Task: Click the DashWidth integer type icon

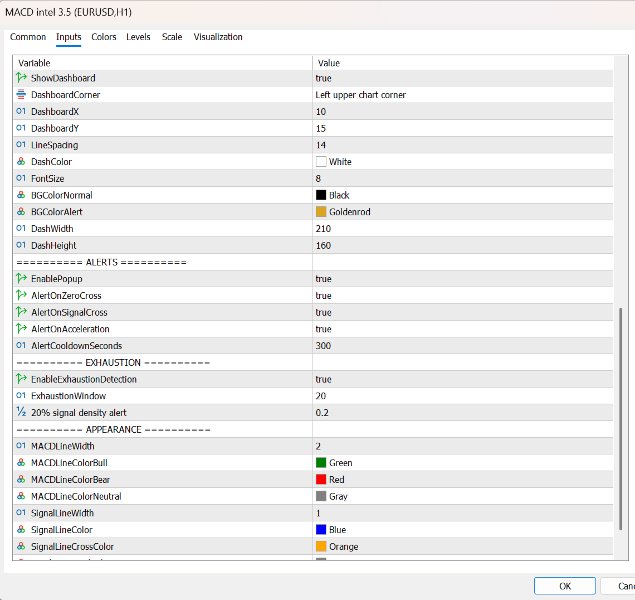Action: [x=21, y=228]
